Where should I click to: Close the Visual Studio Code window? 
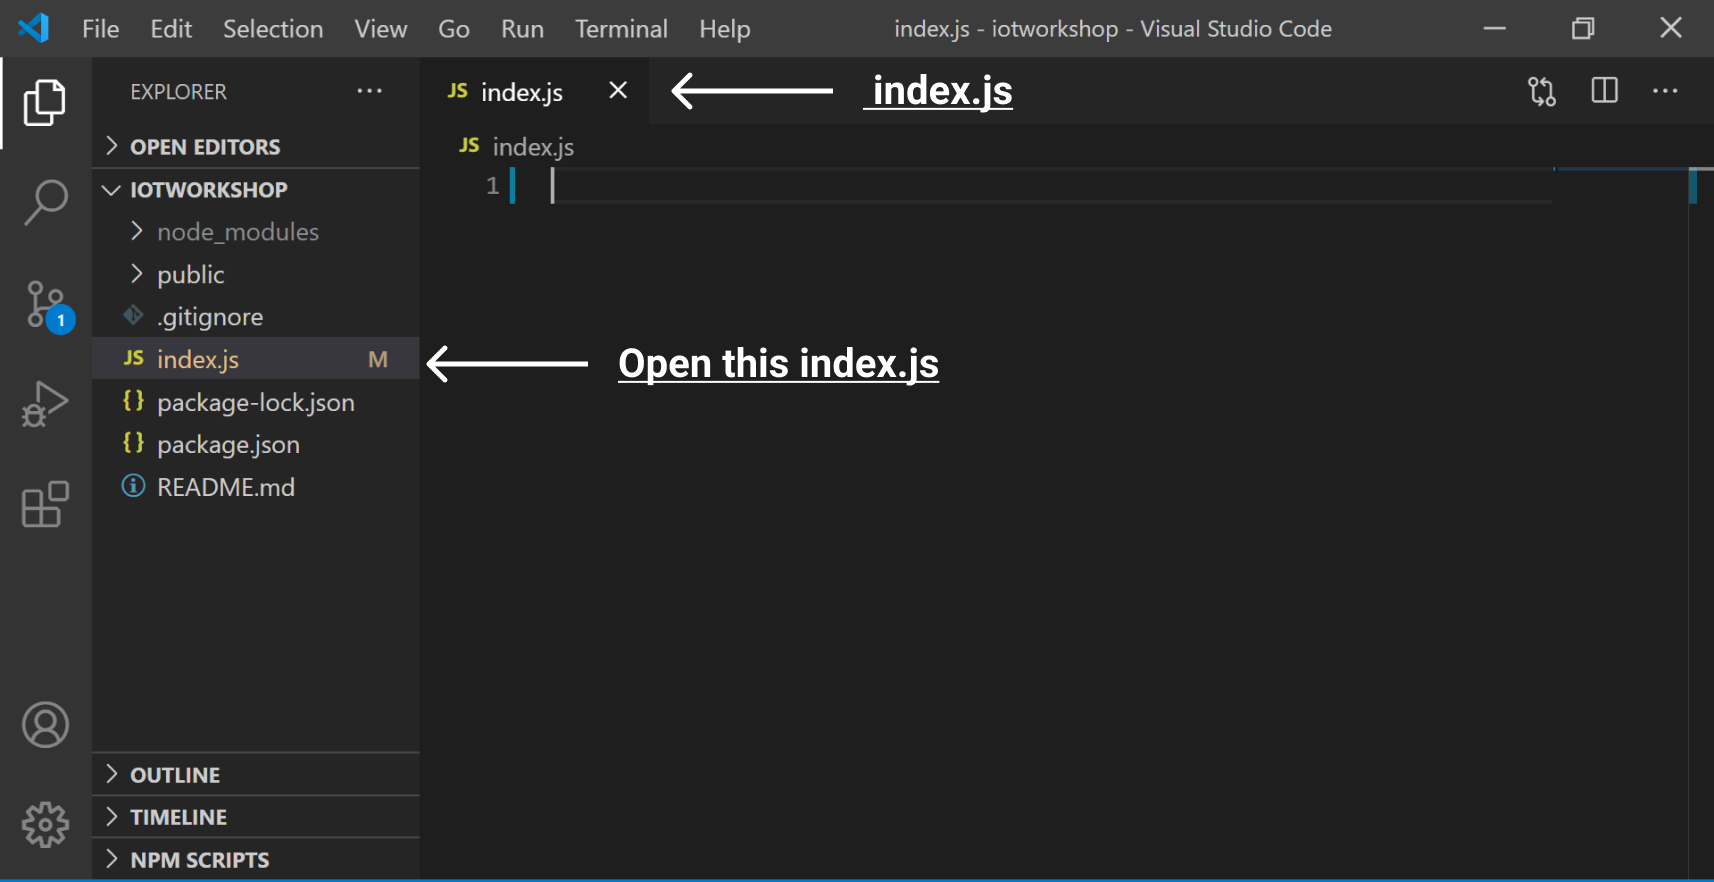click(x=1671, y=28)
